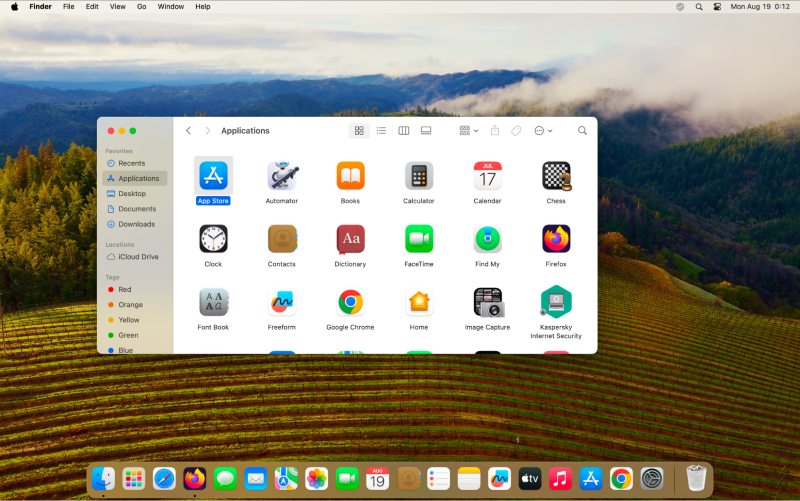This screenshot has height=501, width=800.
Task: Select the App Store app icon in Finder
Action: 213,176
